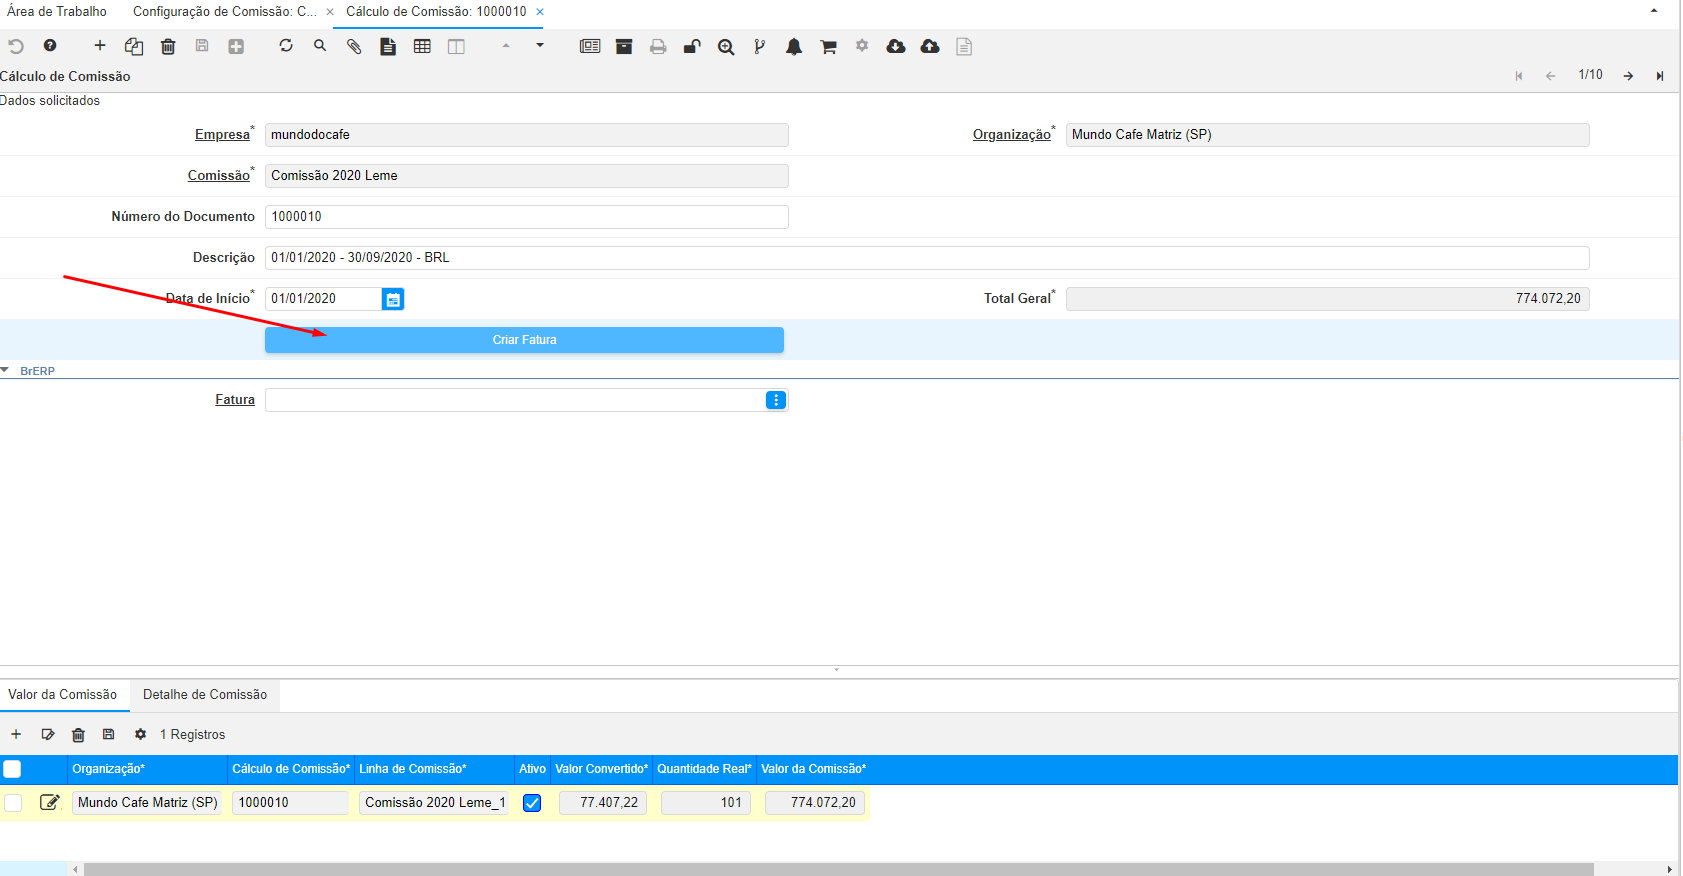Click the printer icon in the toolbar

click(658, 46)
